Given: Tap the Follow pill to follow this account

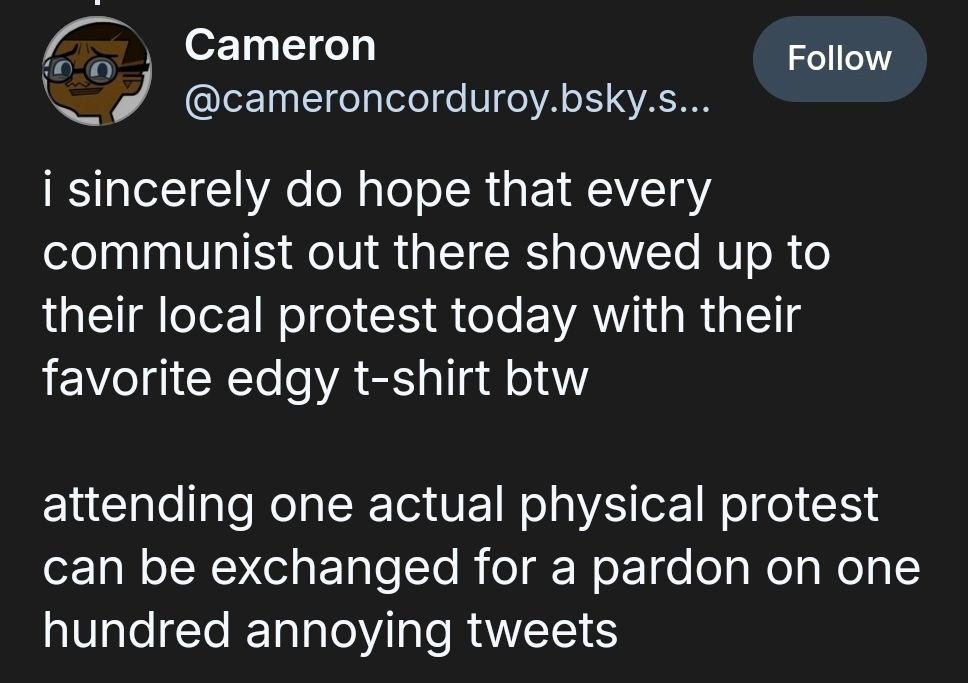Looking at the screenshot, I should pyautogui.click(x=839, y=59).
